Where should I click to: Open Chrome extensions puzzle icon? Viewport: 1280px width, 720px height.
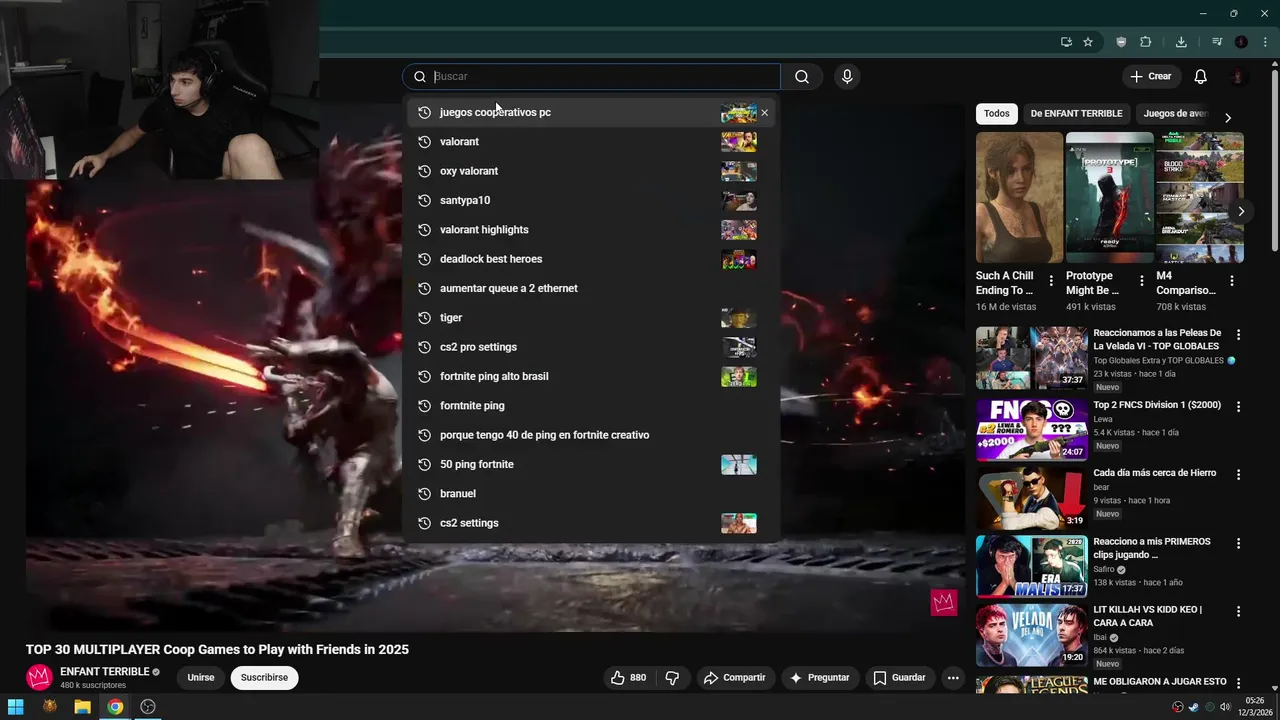[x=1146, y=42]
